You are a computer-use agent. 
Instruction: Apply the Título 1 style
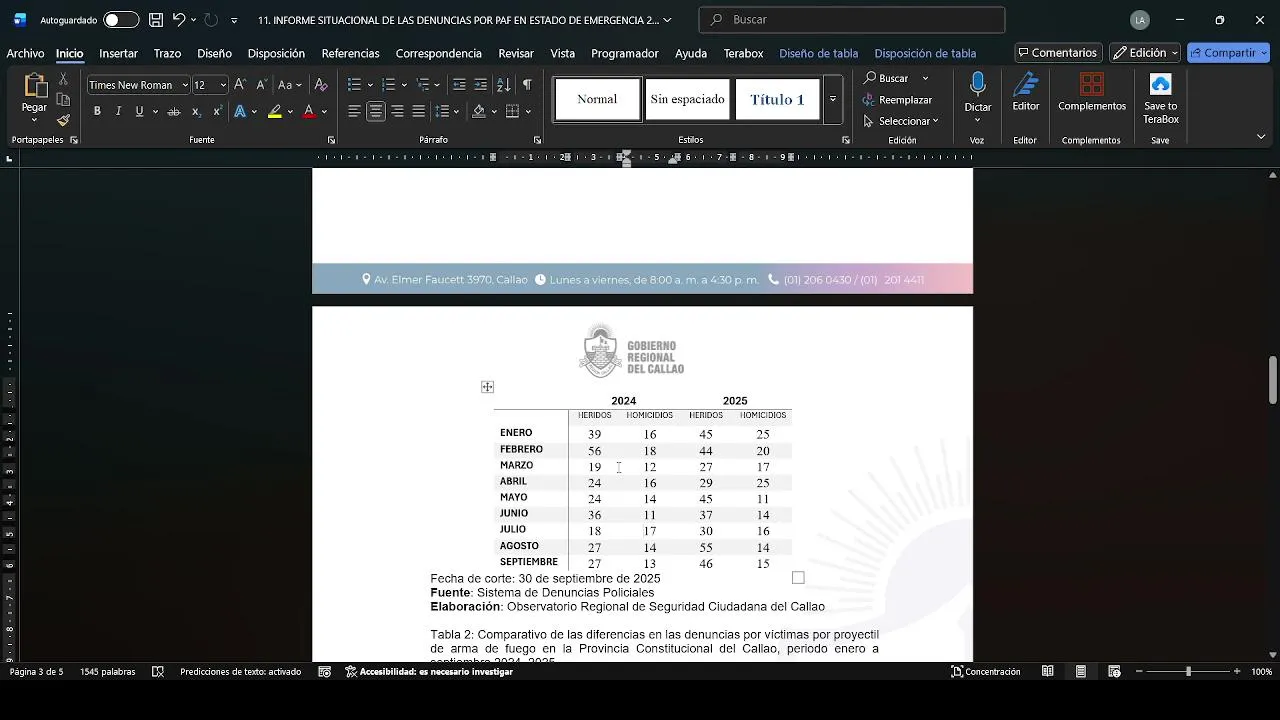point(777,99)
